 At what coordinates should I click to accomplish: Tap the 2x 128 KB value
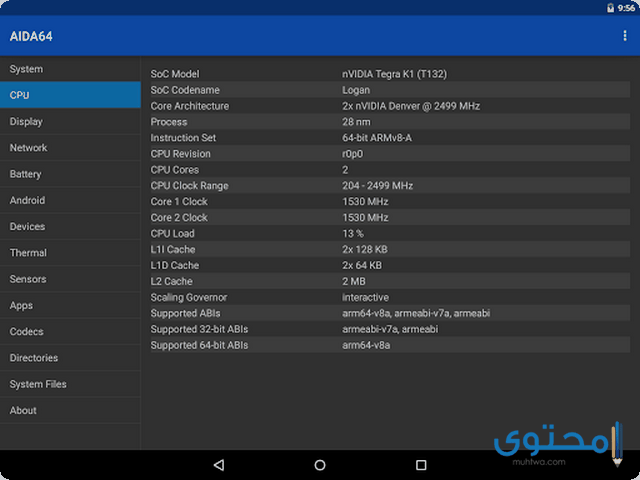coord(365,249)
